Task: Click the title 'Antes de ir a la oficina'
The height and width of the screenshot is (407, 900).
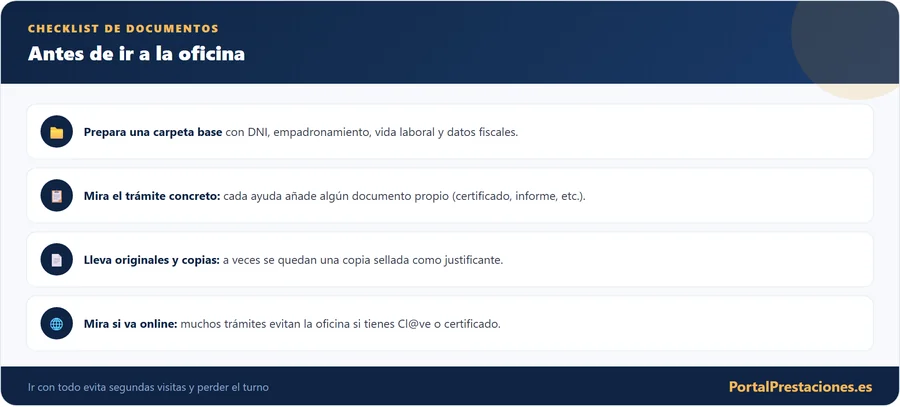Action: point(136,53)
